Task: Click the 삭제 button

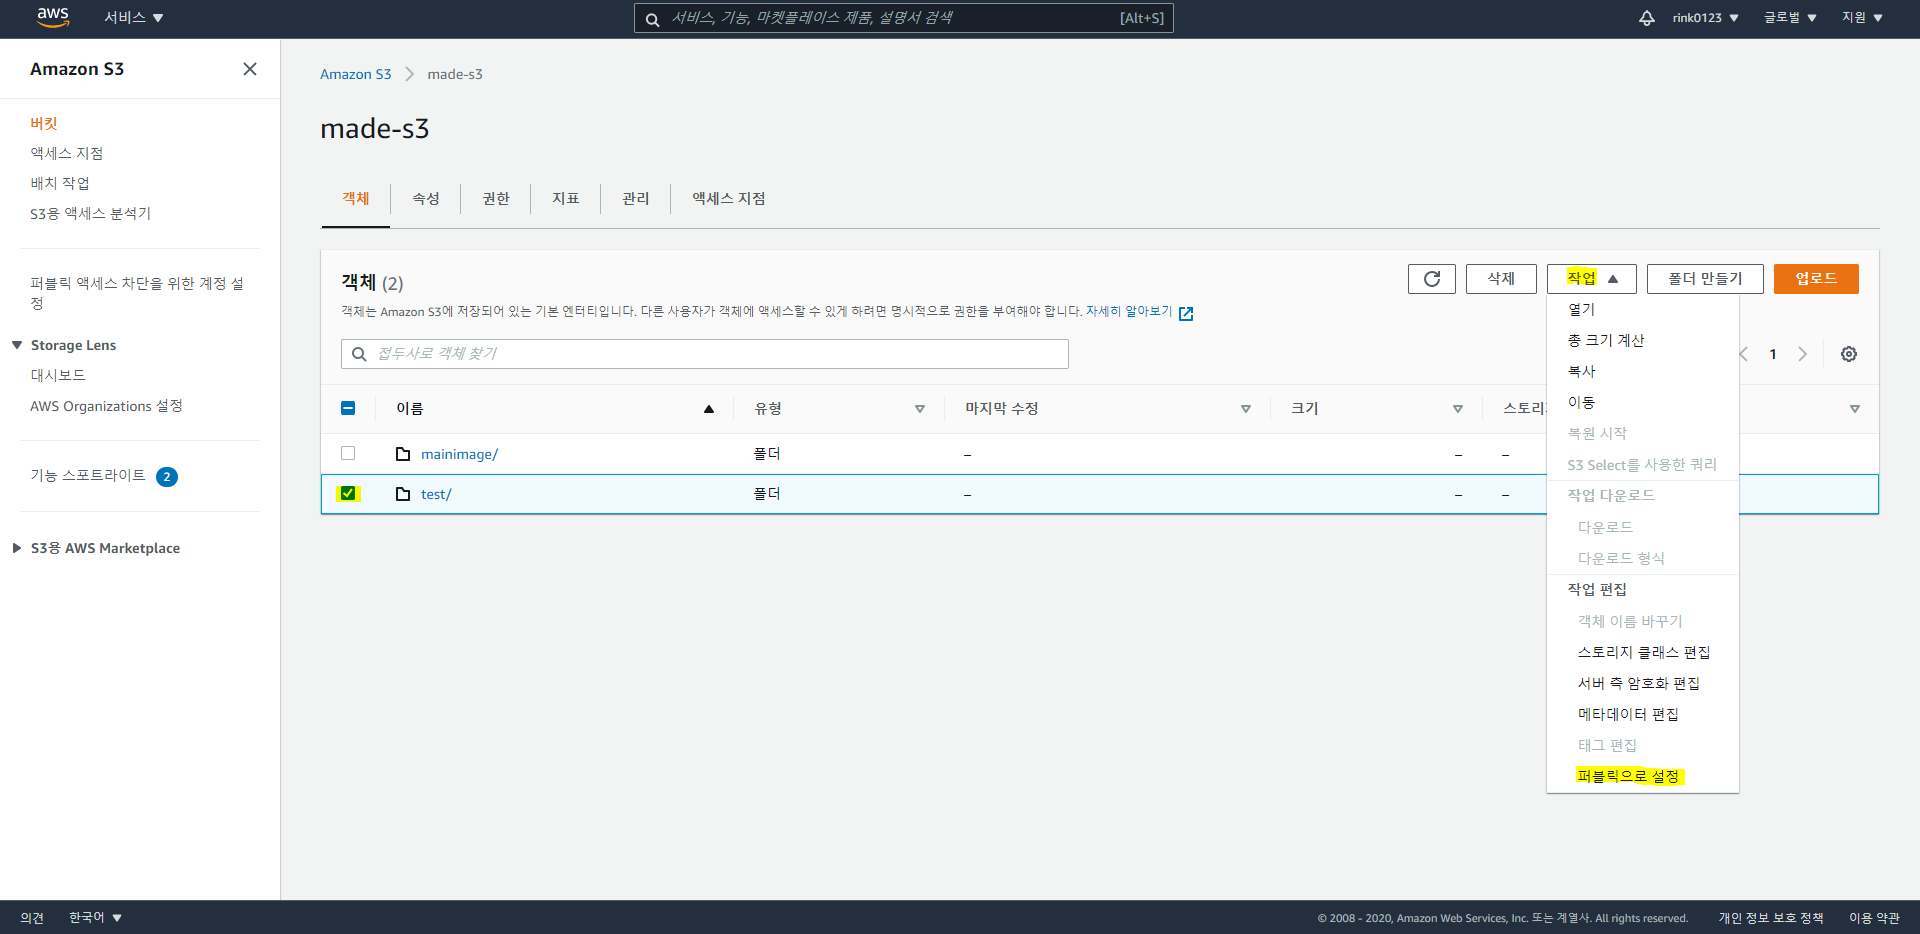Action: click(1501, 279)
